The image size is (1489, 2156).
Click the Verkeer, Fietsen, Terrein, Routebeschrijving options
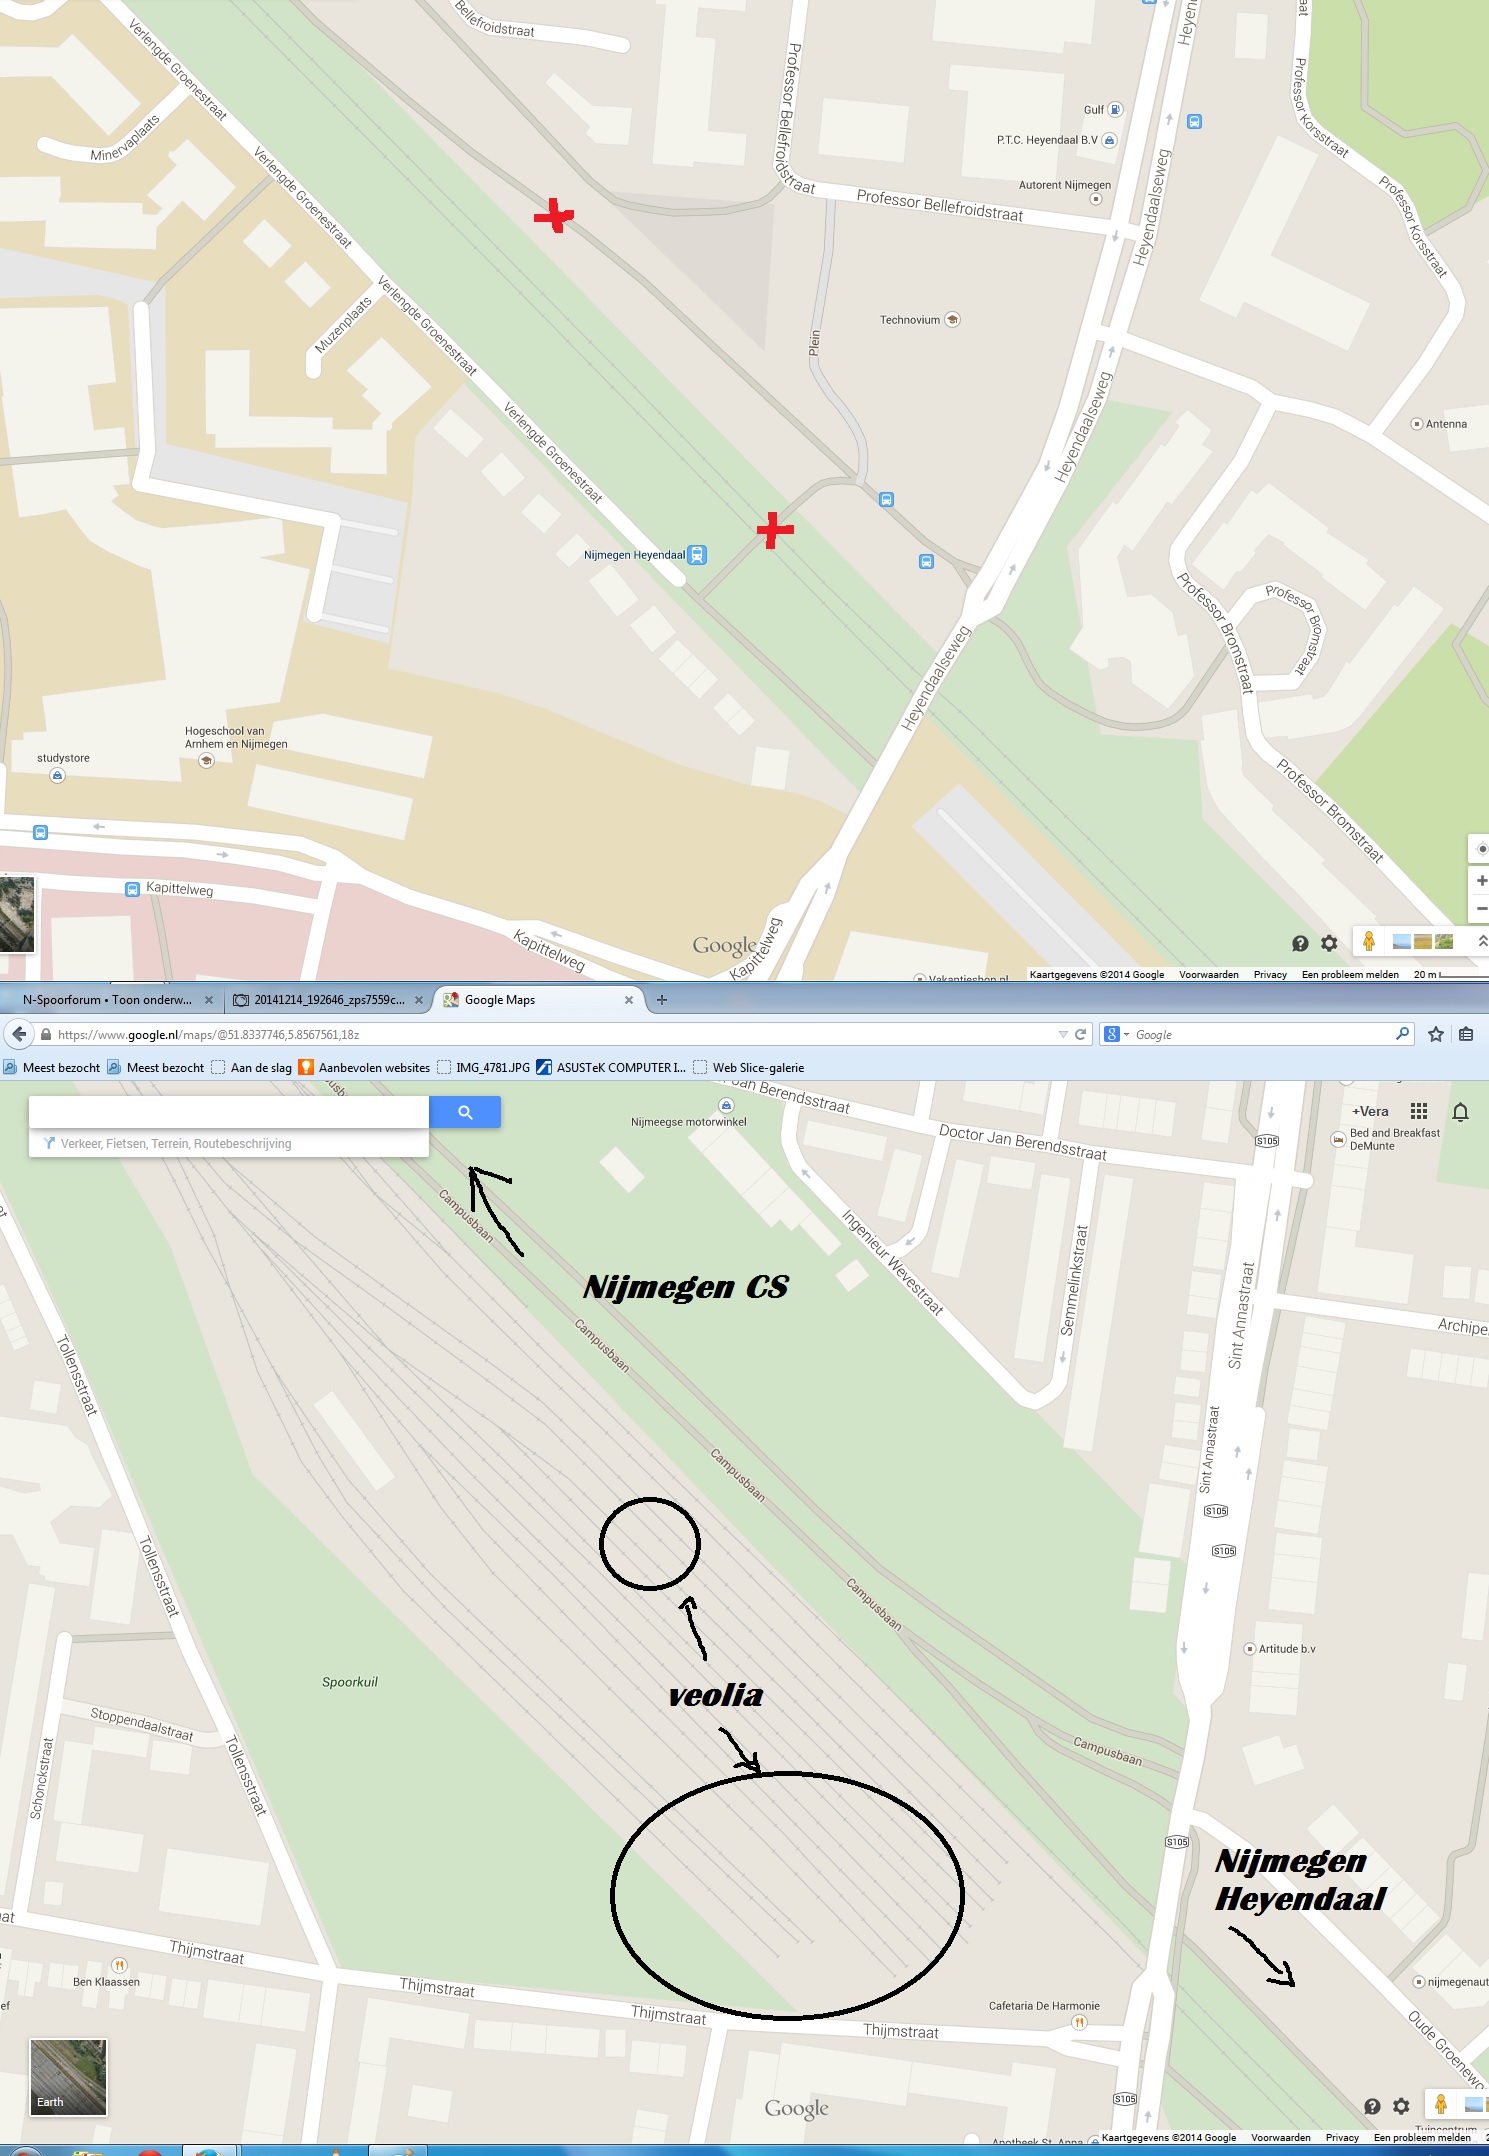point(176,1143)
